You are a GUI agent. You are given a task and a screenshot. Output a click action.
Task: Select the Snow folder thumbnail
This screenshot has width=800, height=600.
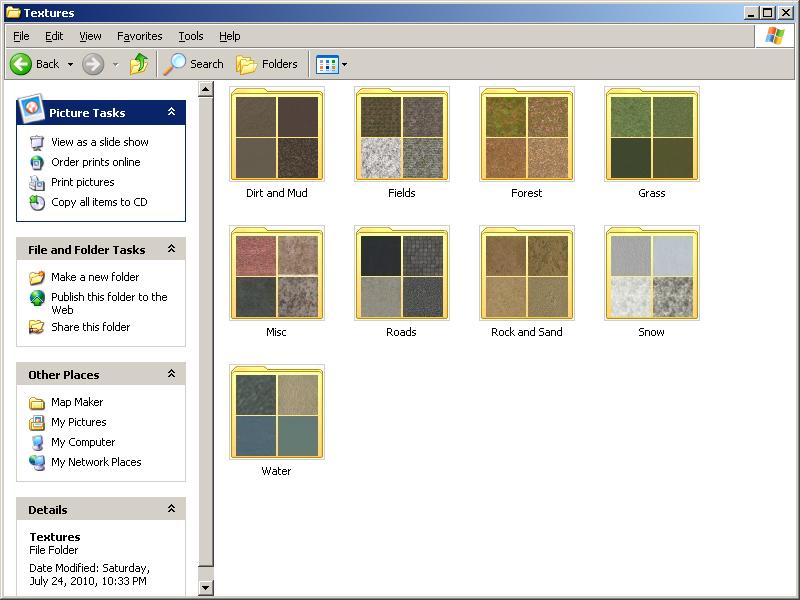(651, 274)
